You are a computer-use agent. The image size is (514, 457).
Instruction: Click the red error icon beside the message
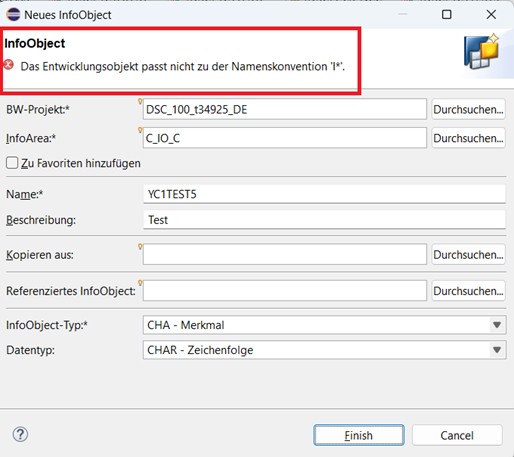tap(9, 65)
